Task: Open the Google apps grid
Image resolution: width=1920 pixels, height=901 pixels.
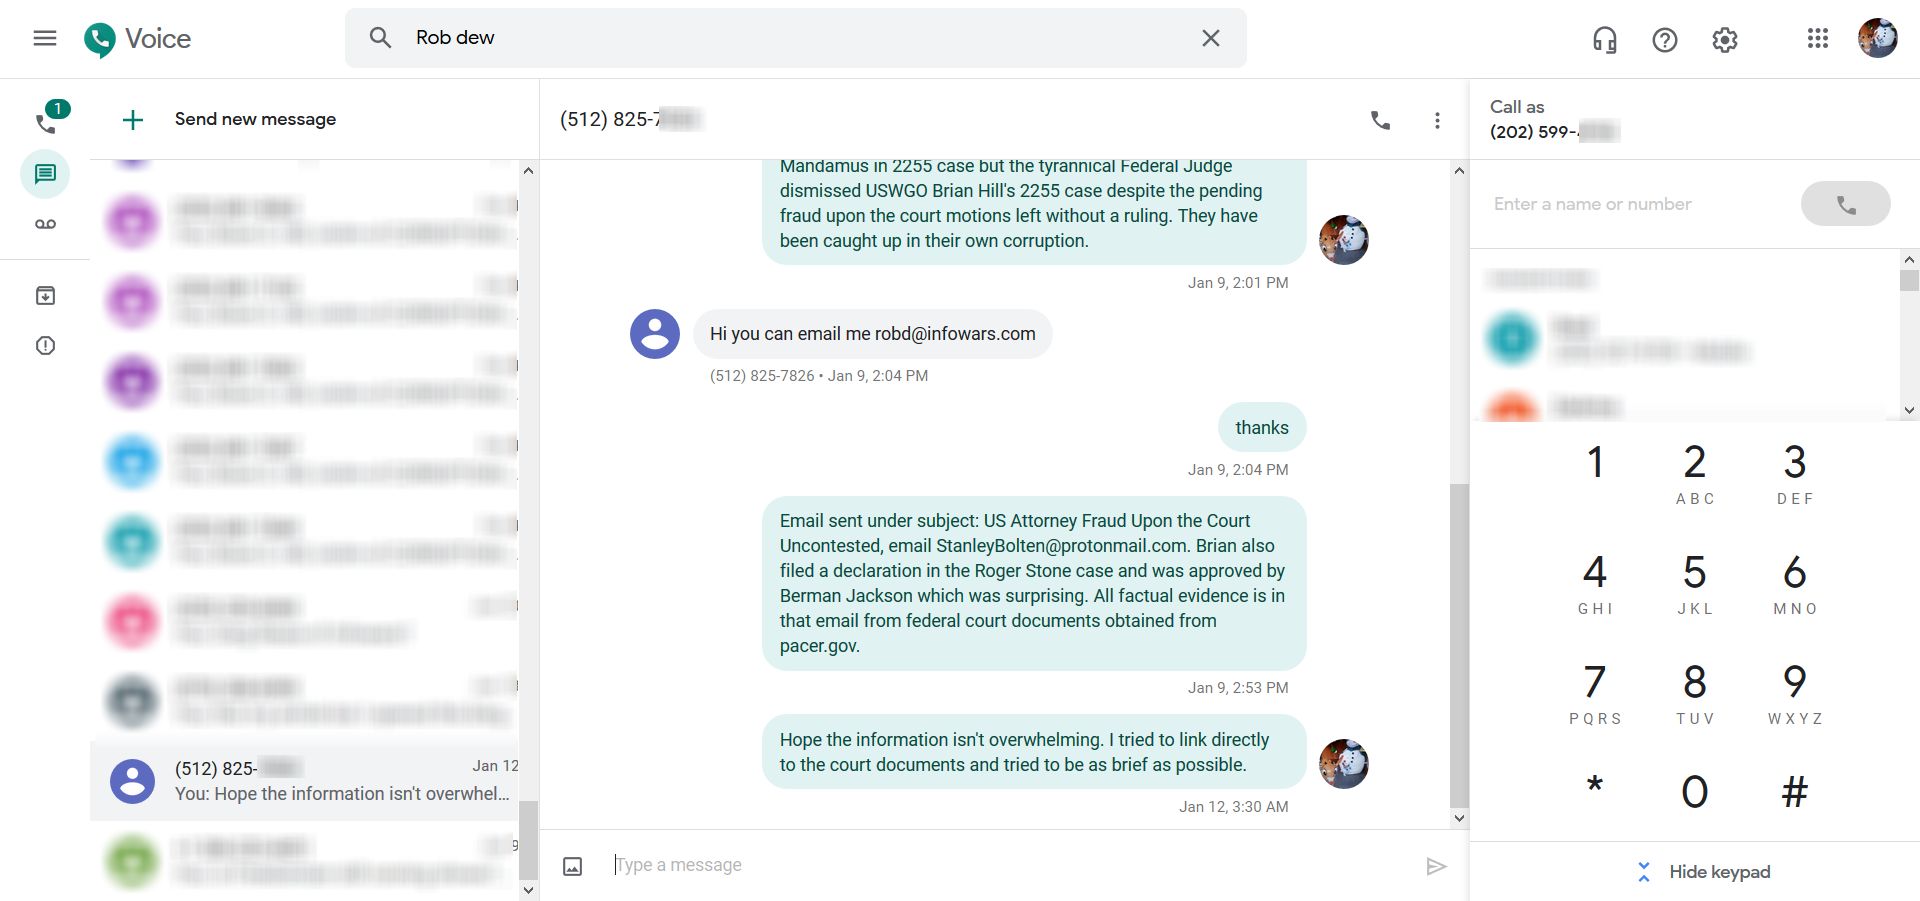Action: coord(1818,38)
